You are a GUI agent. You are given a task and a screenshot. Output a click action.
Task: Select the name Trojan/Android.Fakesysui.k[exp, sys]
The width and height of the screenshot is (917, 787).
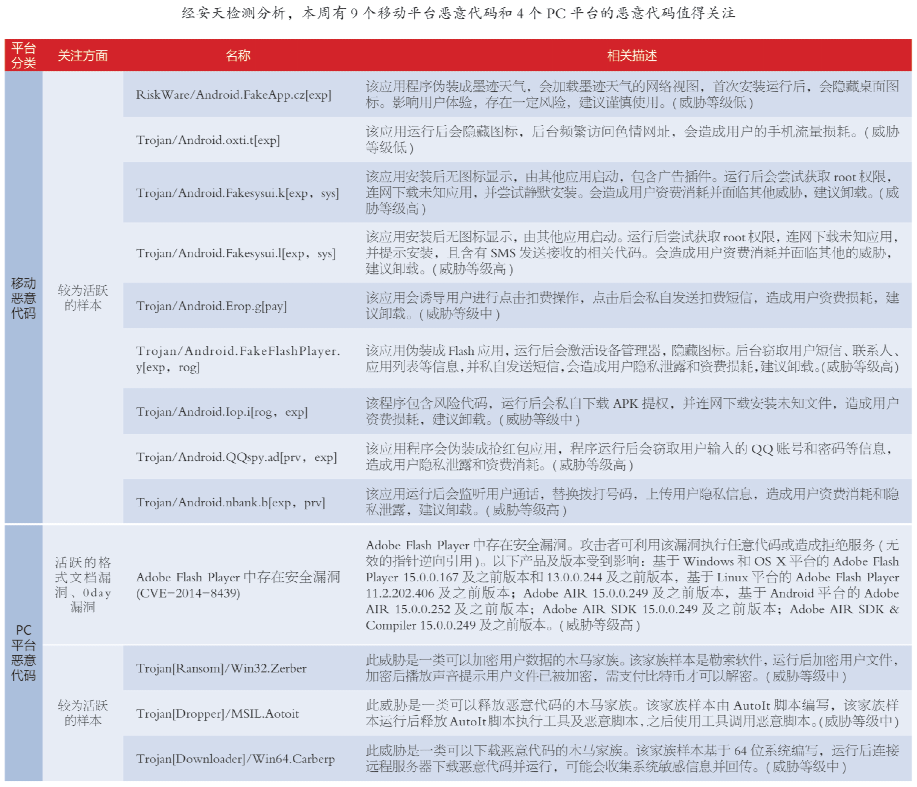(237, 193)
